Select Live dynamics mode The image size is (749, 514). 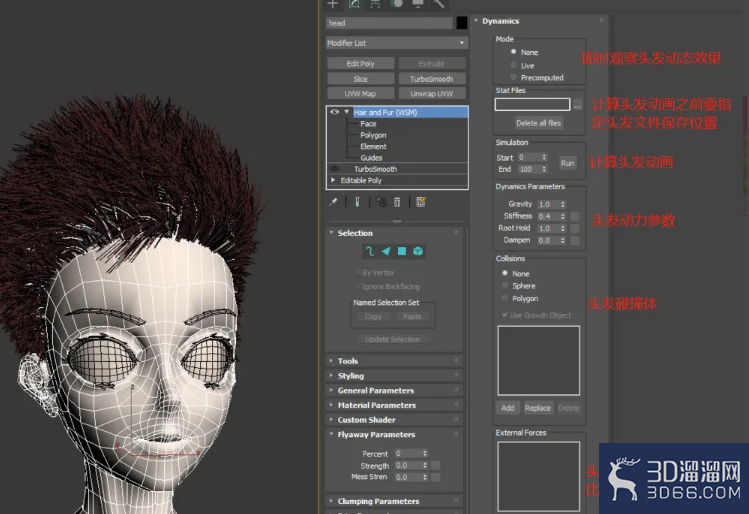tap(514, 65)
